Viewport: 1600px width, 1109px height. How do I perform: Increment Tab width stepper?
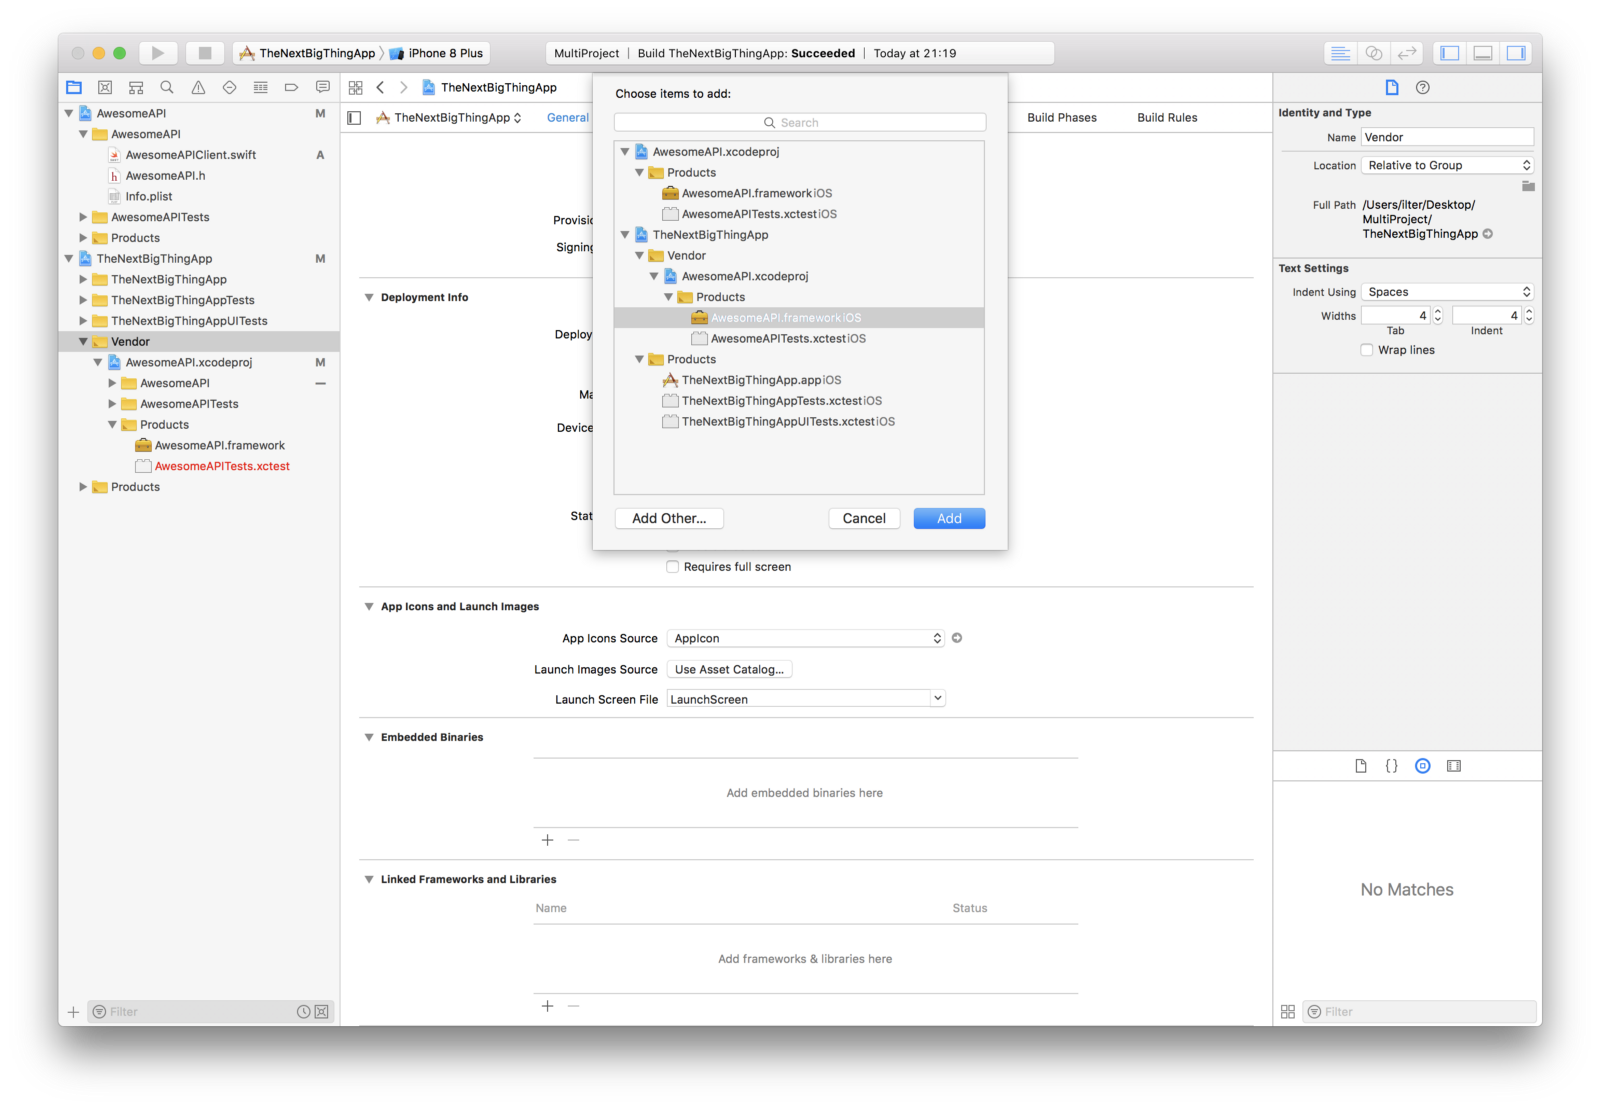point(1438,311)
